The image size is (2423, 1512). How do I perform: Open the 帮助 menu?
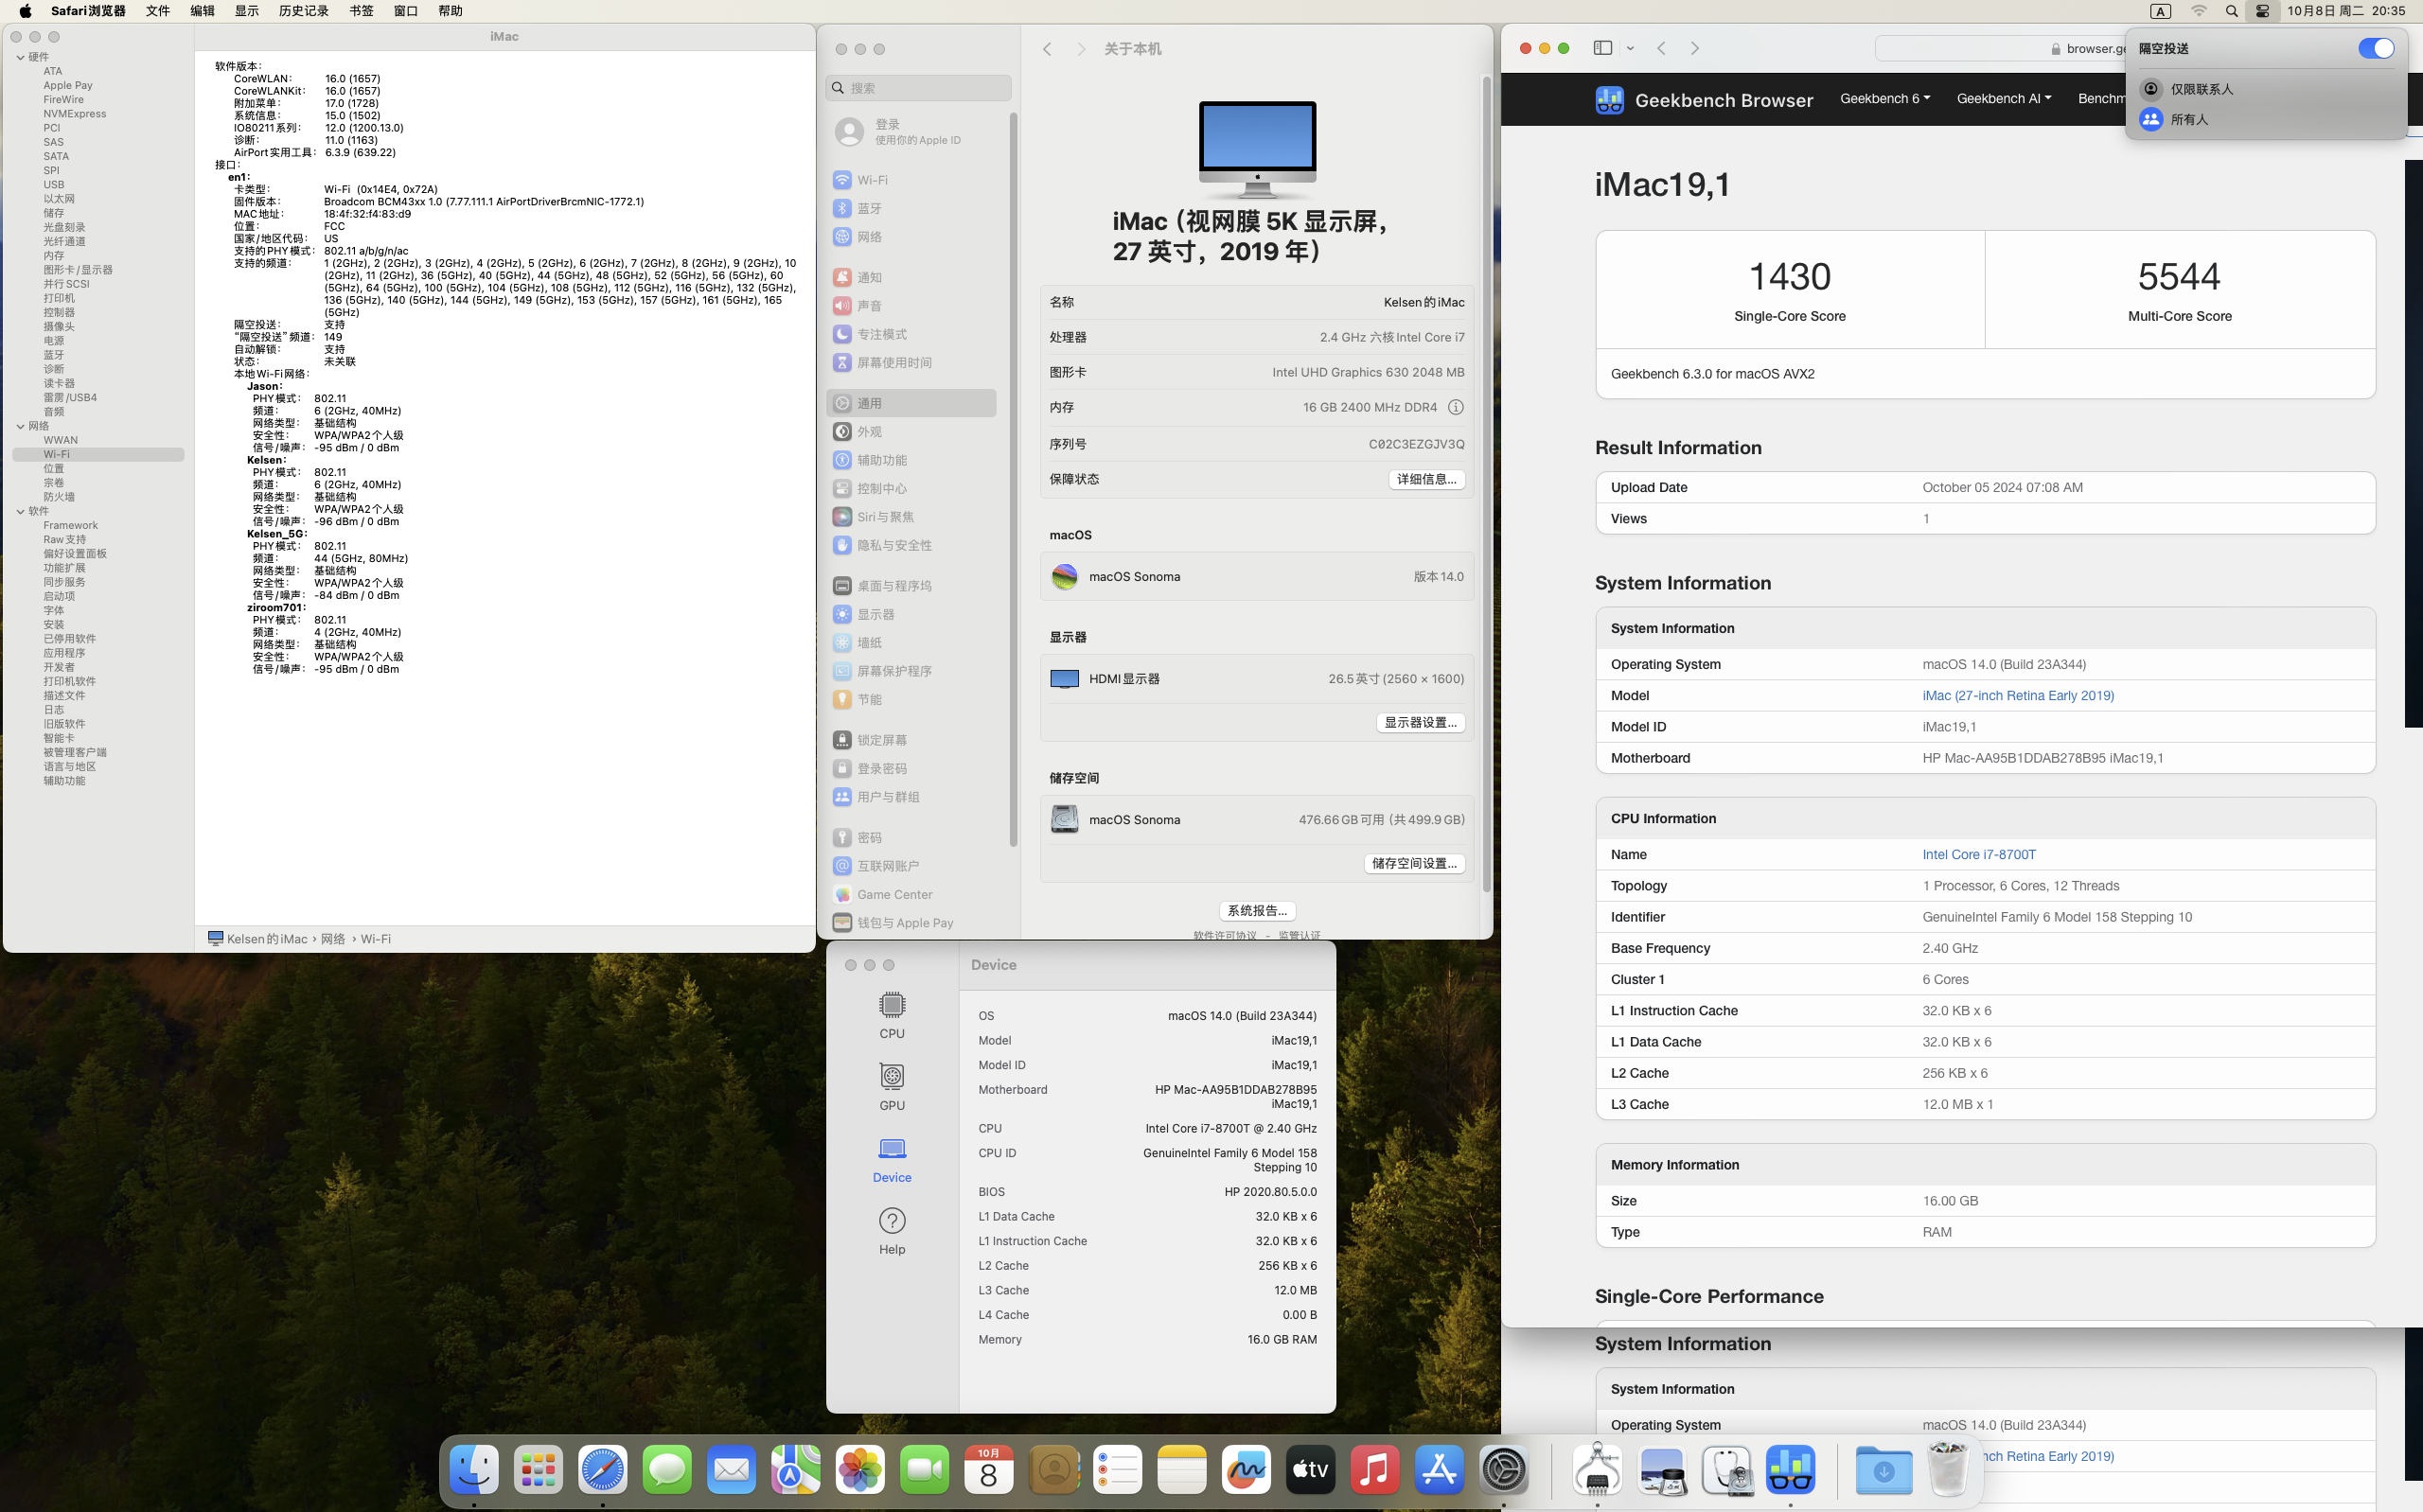pyautogui.click(x=450, y=11)
